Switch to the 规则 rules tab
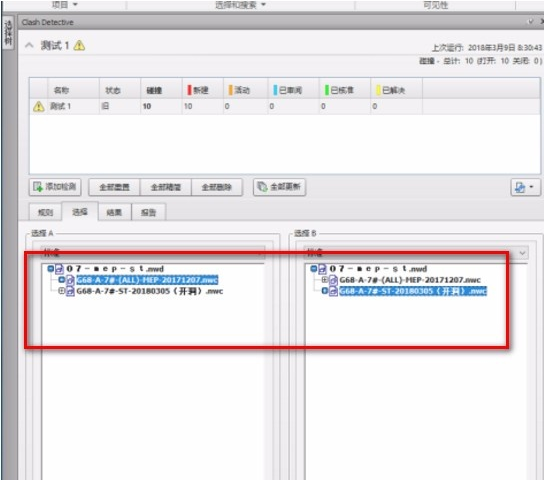Image resolution: width=548 pixels, height=480 pixels. pyautogui.click(x=45, y=212)
